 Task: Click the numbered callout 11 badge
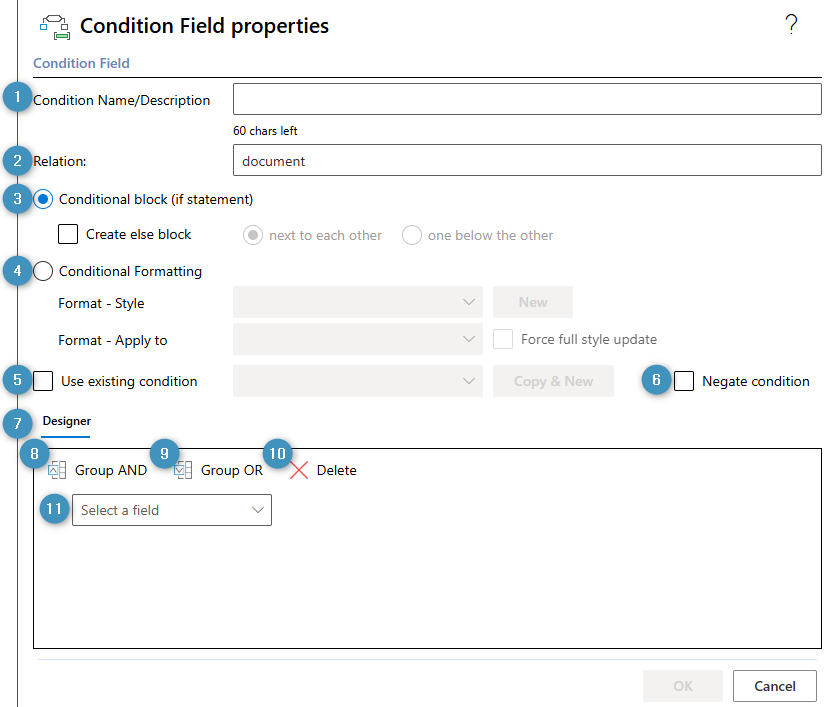click(x=55, y=509)
